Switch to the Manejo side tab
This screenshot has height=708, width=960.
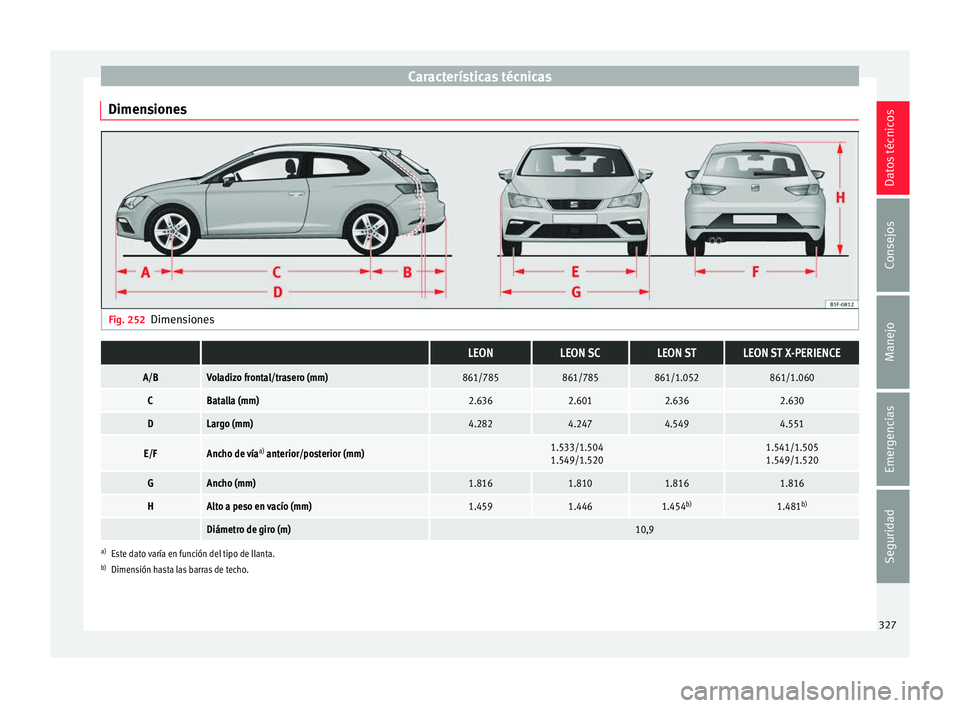pyautogui.click(x=892, y=342)
